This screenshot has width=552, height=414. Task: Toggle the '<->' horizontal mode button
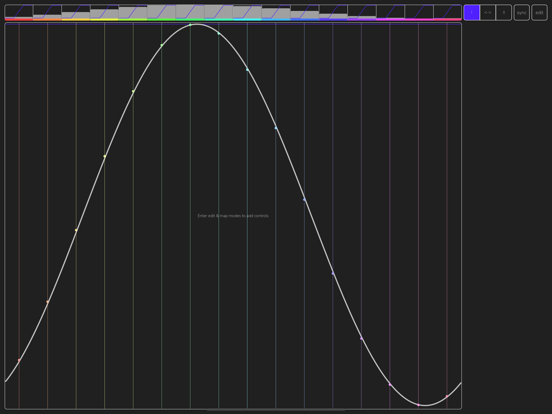[x=488, y=13]
